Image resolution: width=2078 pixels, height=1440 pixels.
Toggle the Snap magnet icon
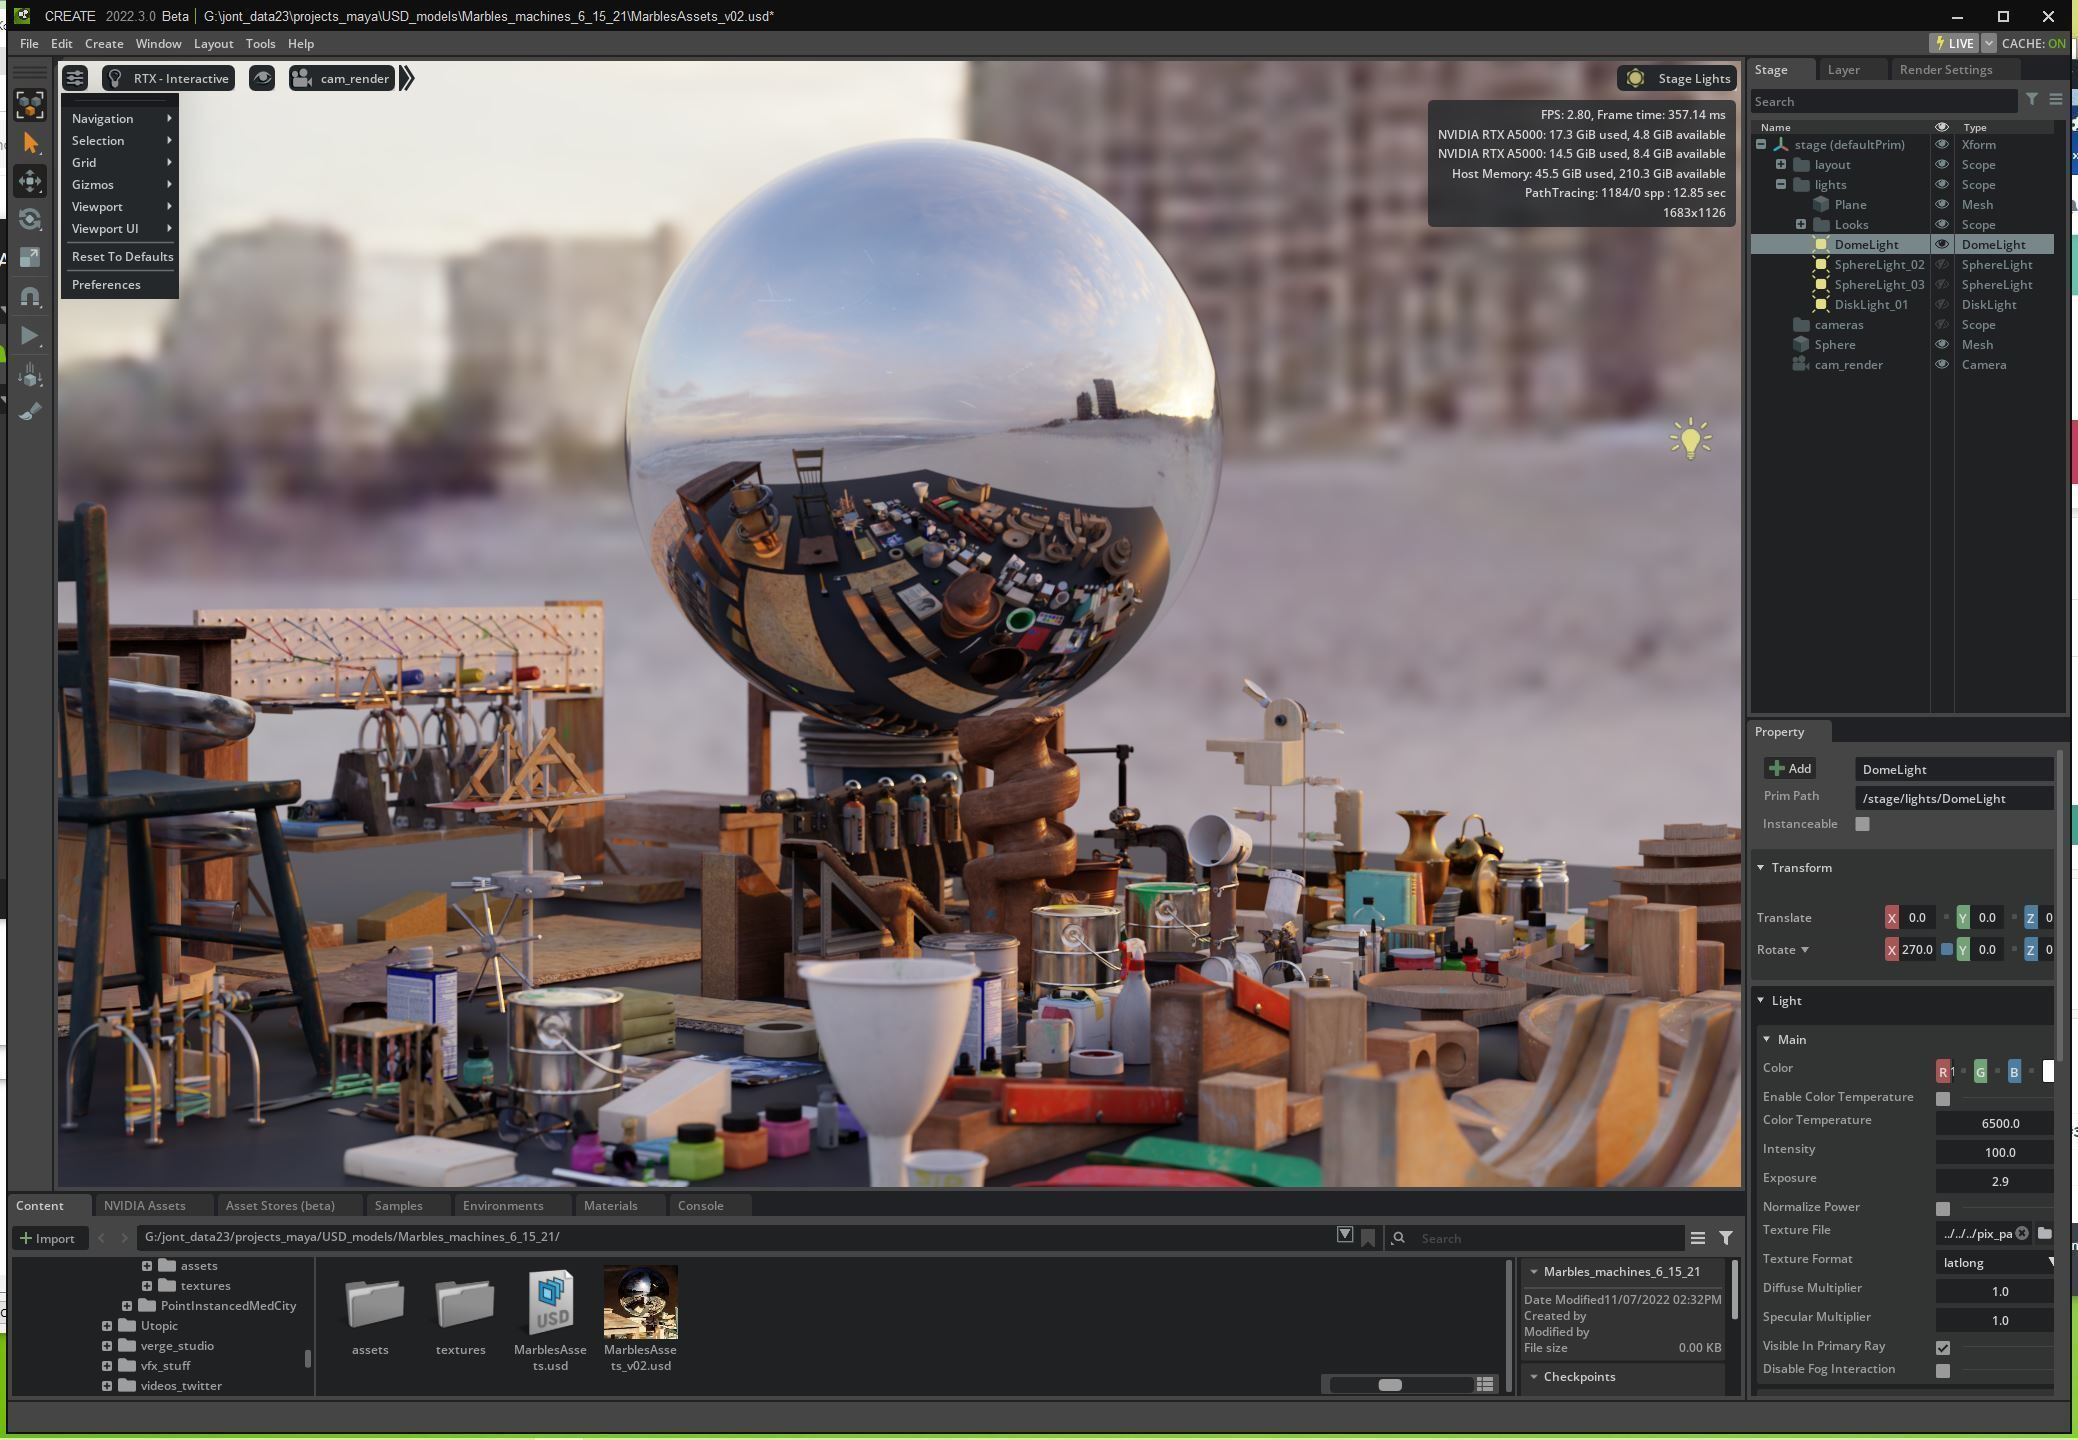pyautogui.click(x=30, y=296)
